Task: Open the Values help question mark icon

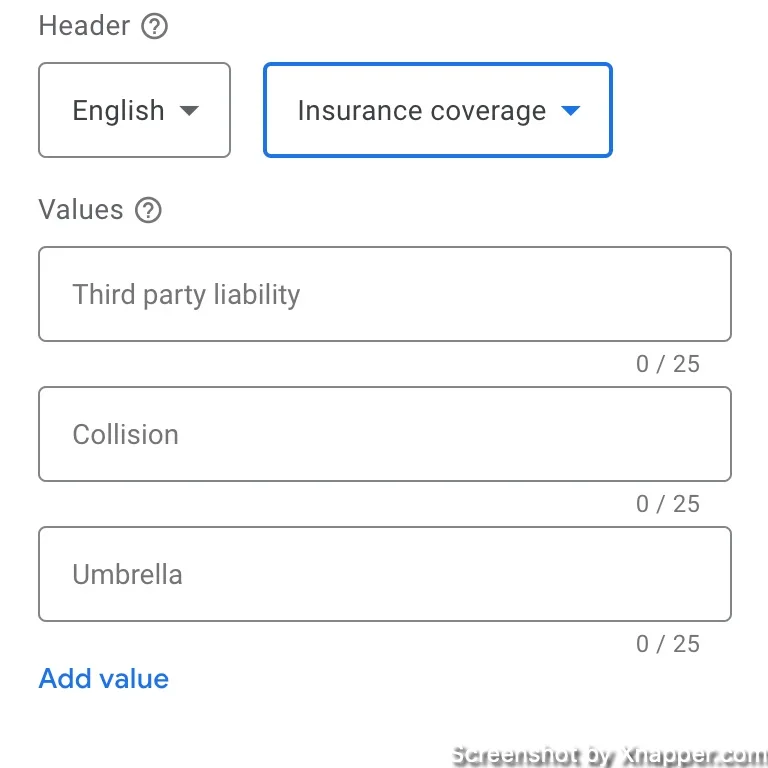Action: (148, 210)
